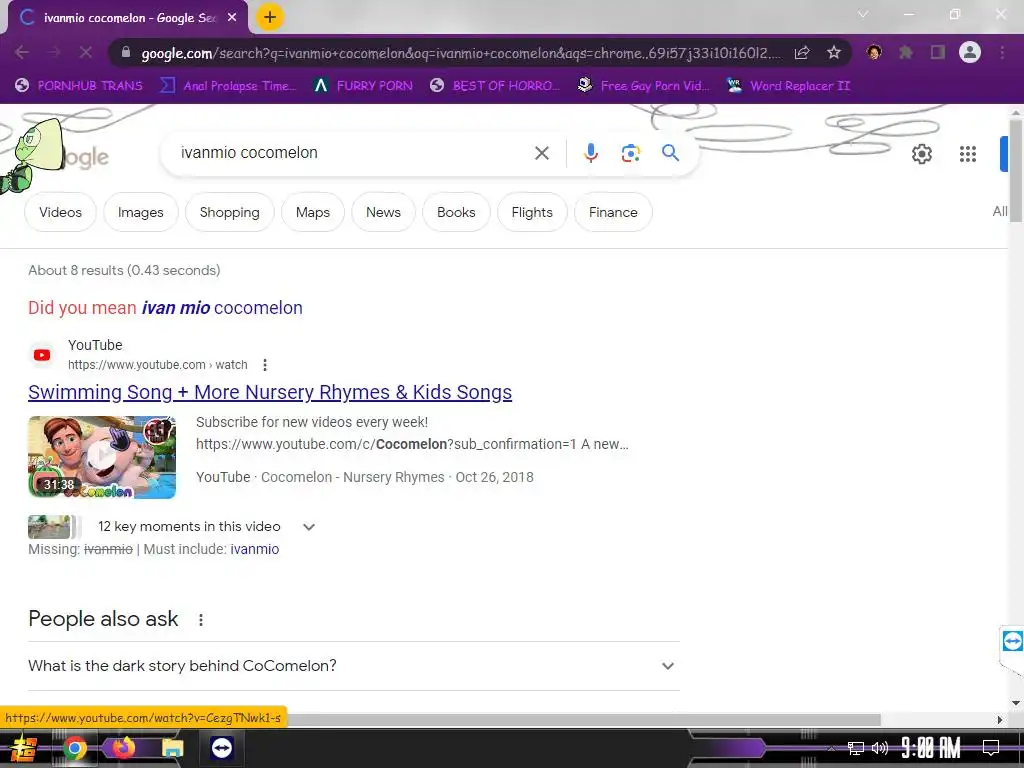Open the Word Replacer II bookmark

pos(788,86)
